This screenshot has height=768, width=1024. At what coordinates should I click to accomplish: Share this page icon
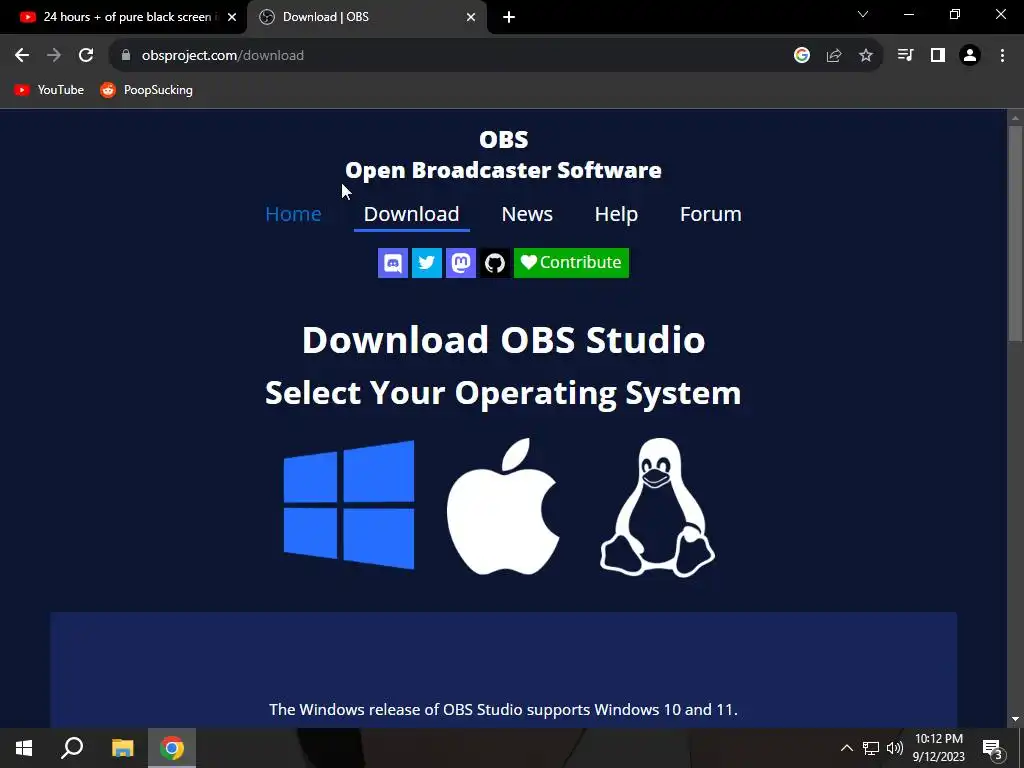[834, 56]
